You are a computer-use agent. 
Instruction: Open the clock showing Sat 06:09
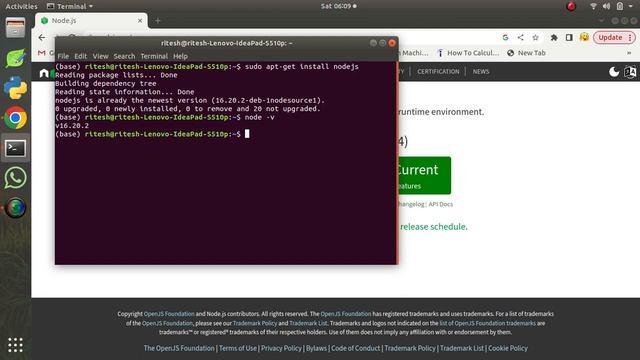pyautogui.click(x=338, y=6)
